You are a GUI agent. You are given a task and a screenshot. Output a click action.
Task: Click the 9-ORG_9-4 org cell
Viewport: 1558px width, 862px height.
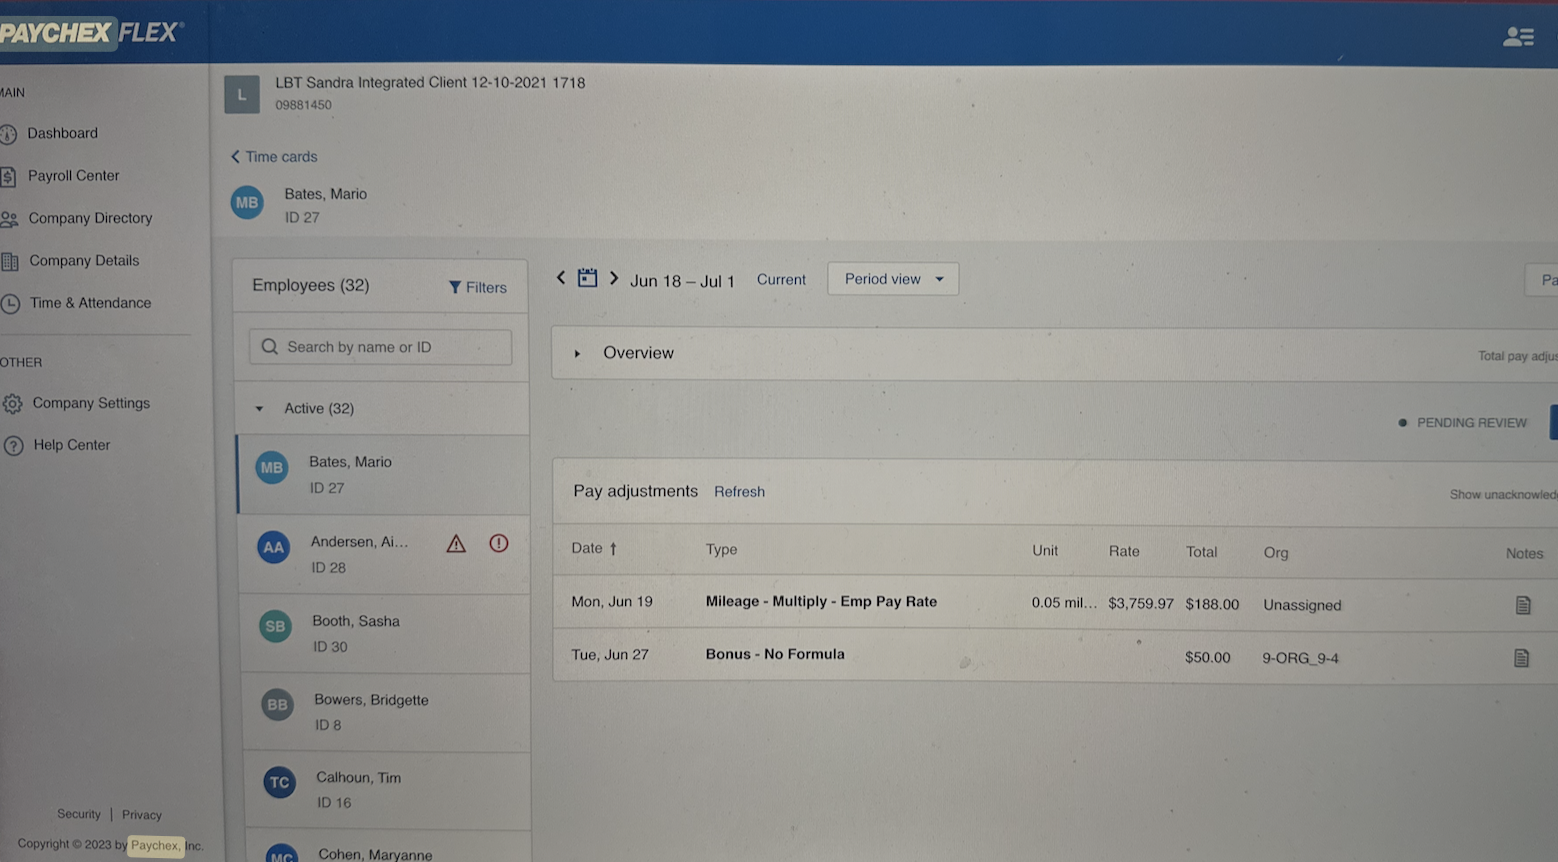(x=1300, y=659)
